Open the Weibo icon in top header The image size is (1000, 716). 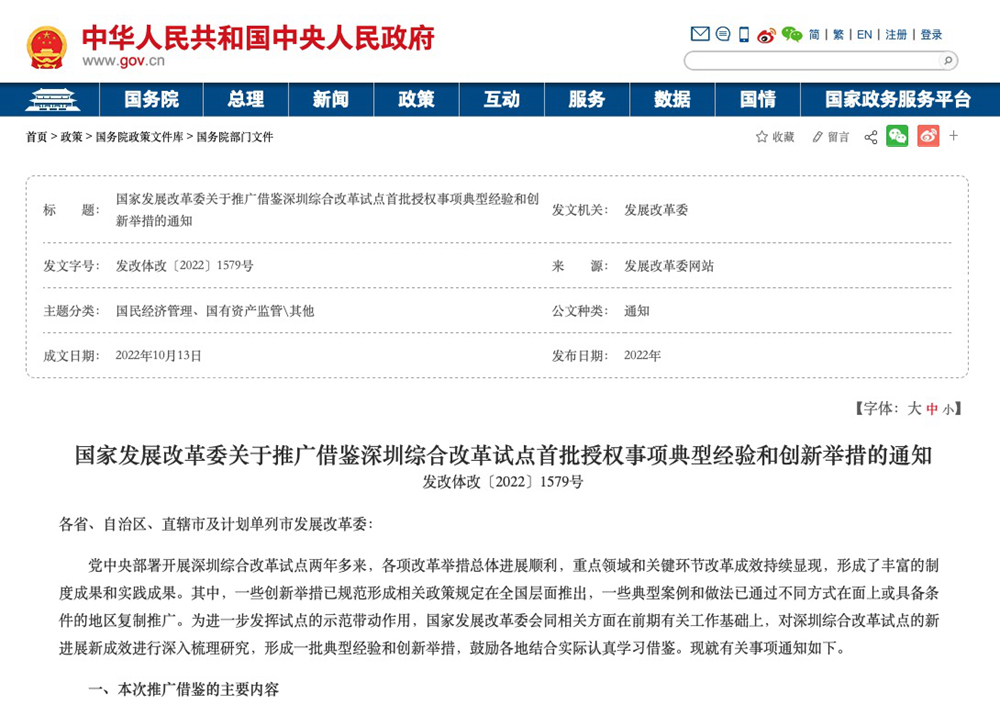click(767, 35)
